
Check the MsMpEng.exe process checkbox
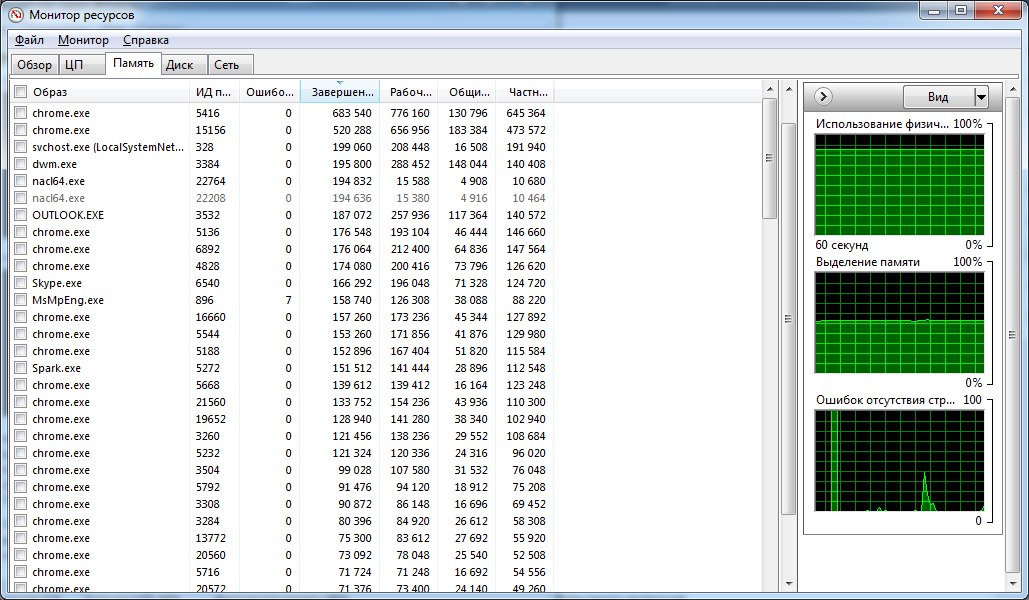(20, 300)
